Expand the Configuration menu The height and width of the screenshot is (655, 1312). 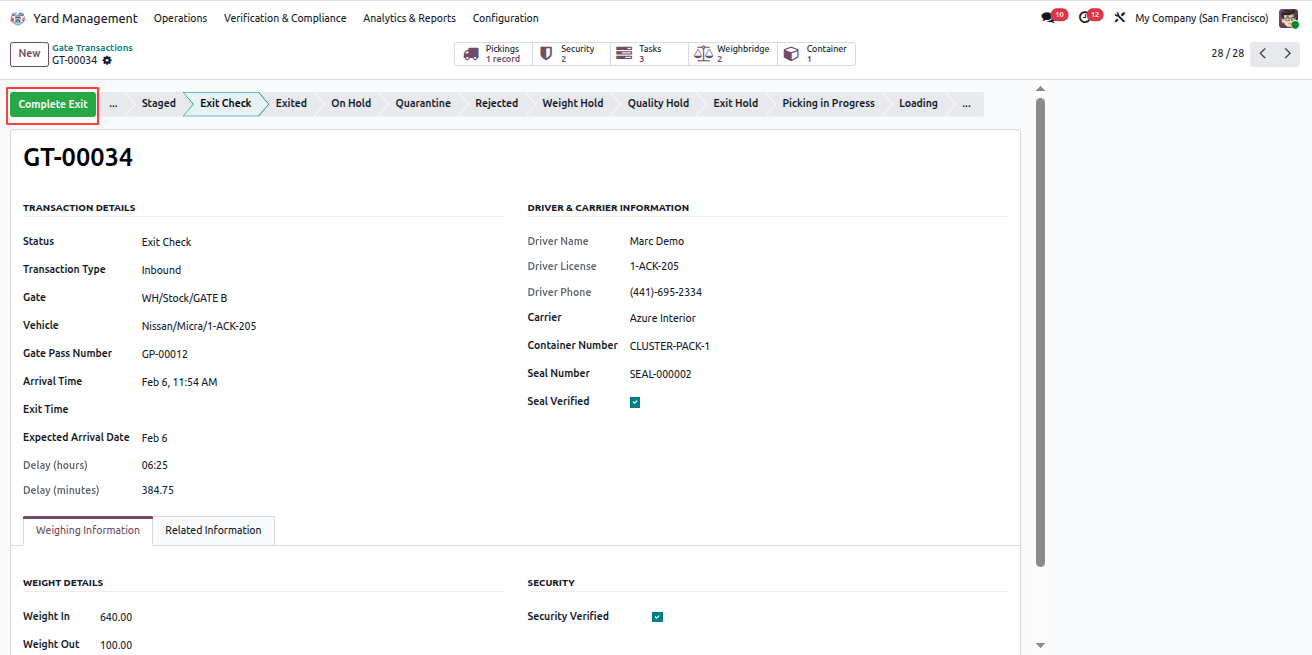[505, 18]
